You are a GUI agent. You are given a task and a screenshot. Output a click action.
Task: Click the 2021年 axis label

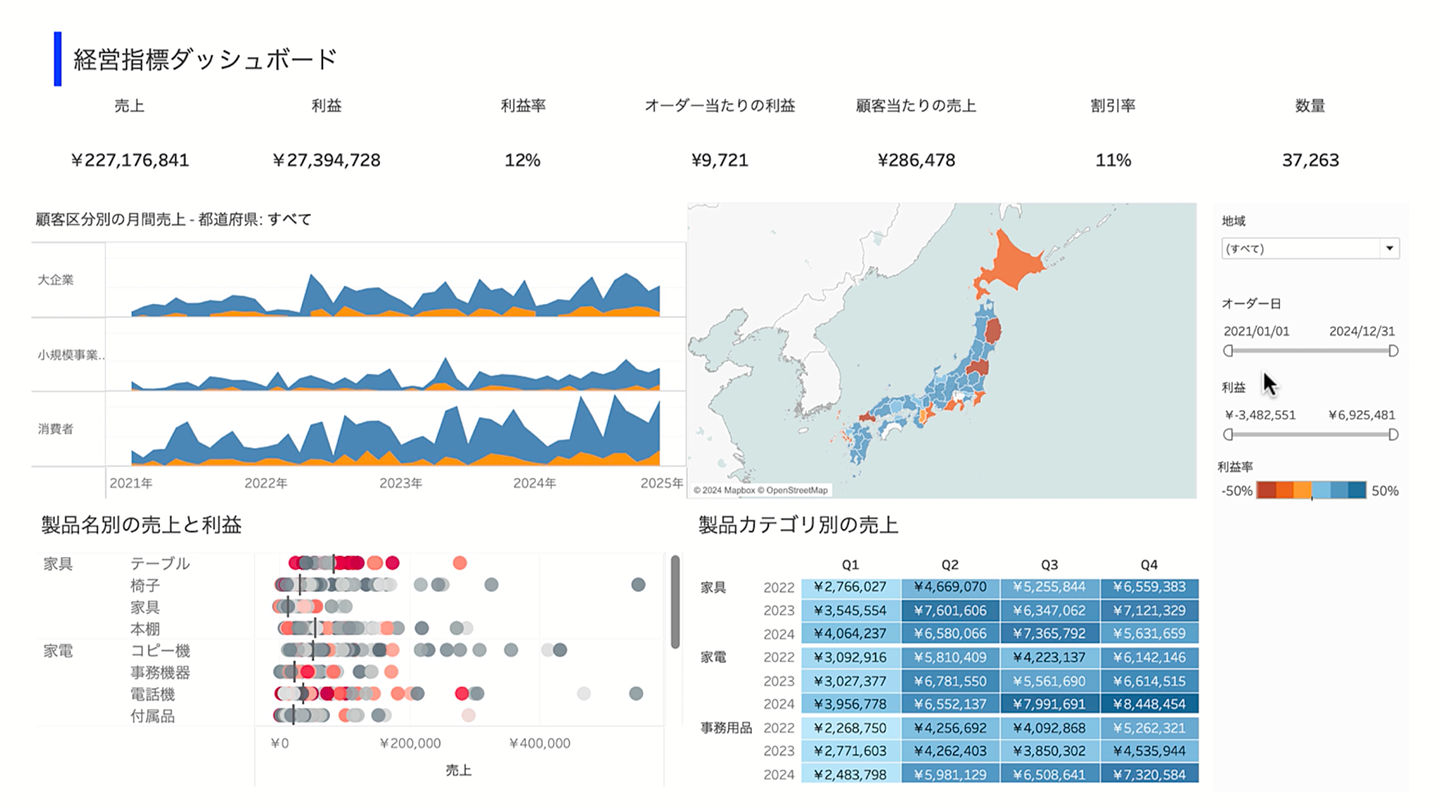131,483
